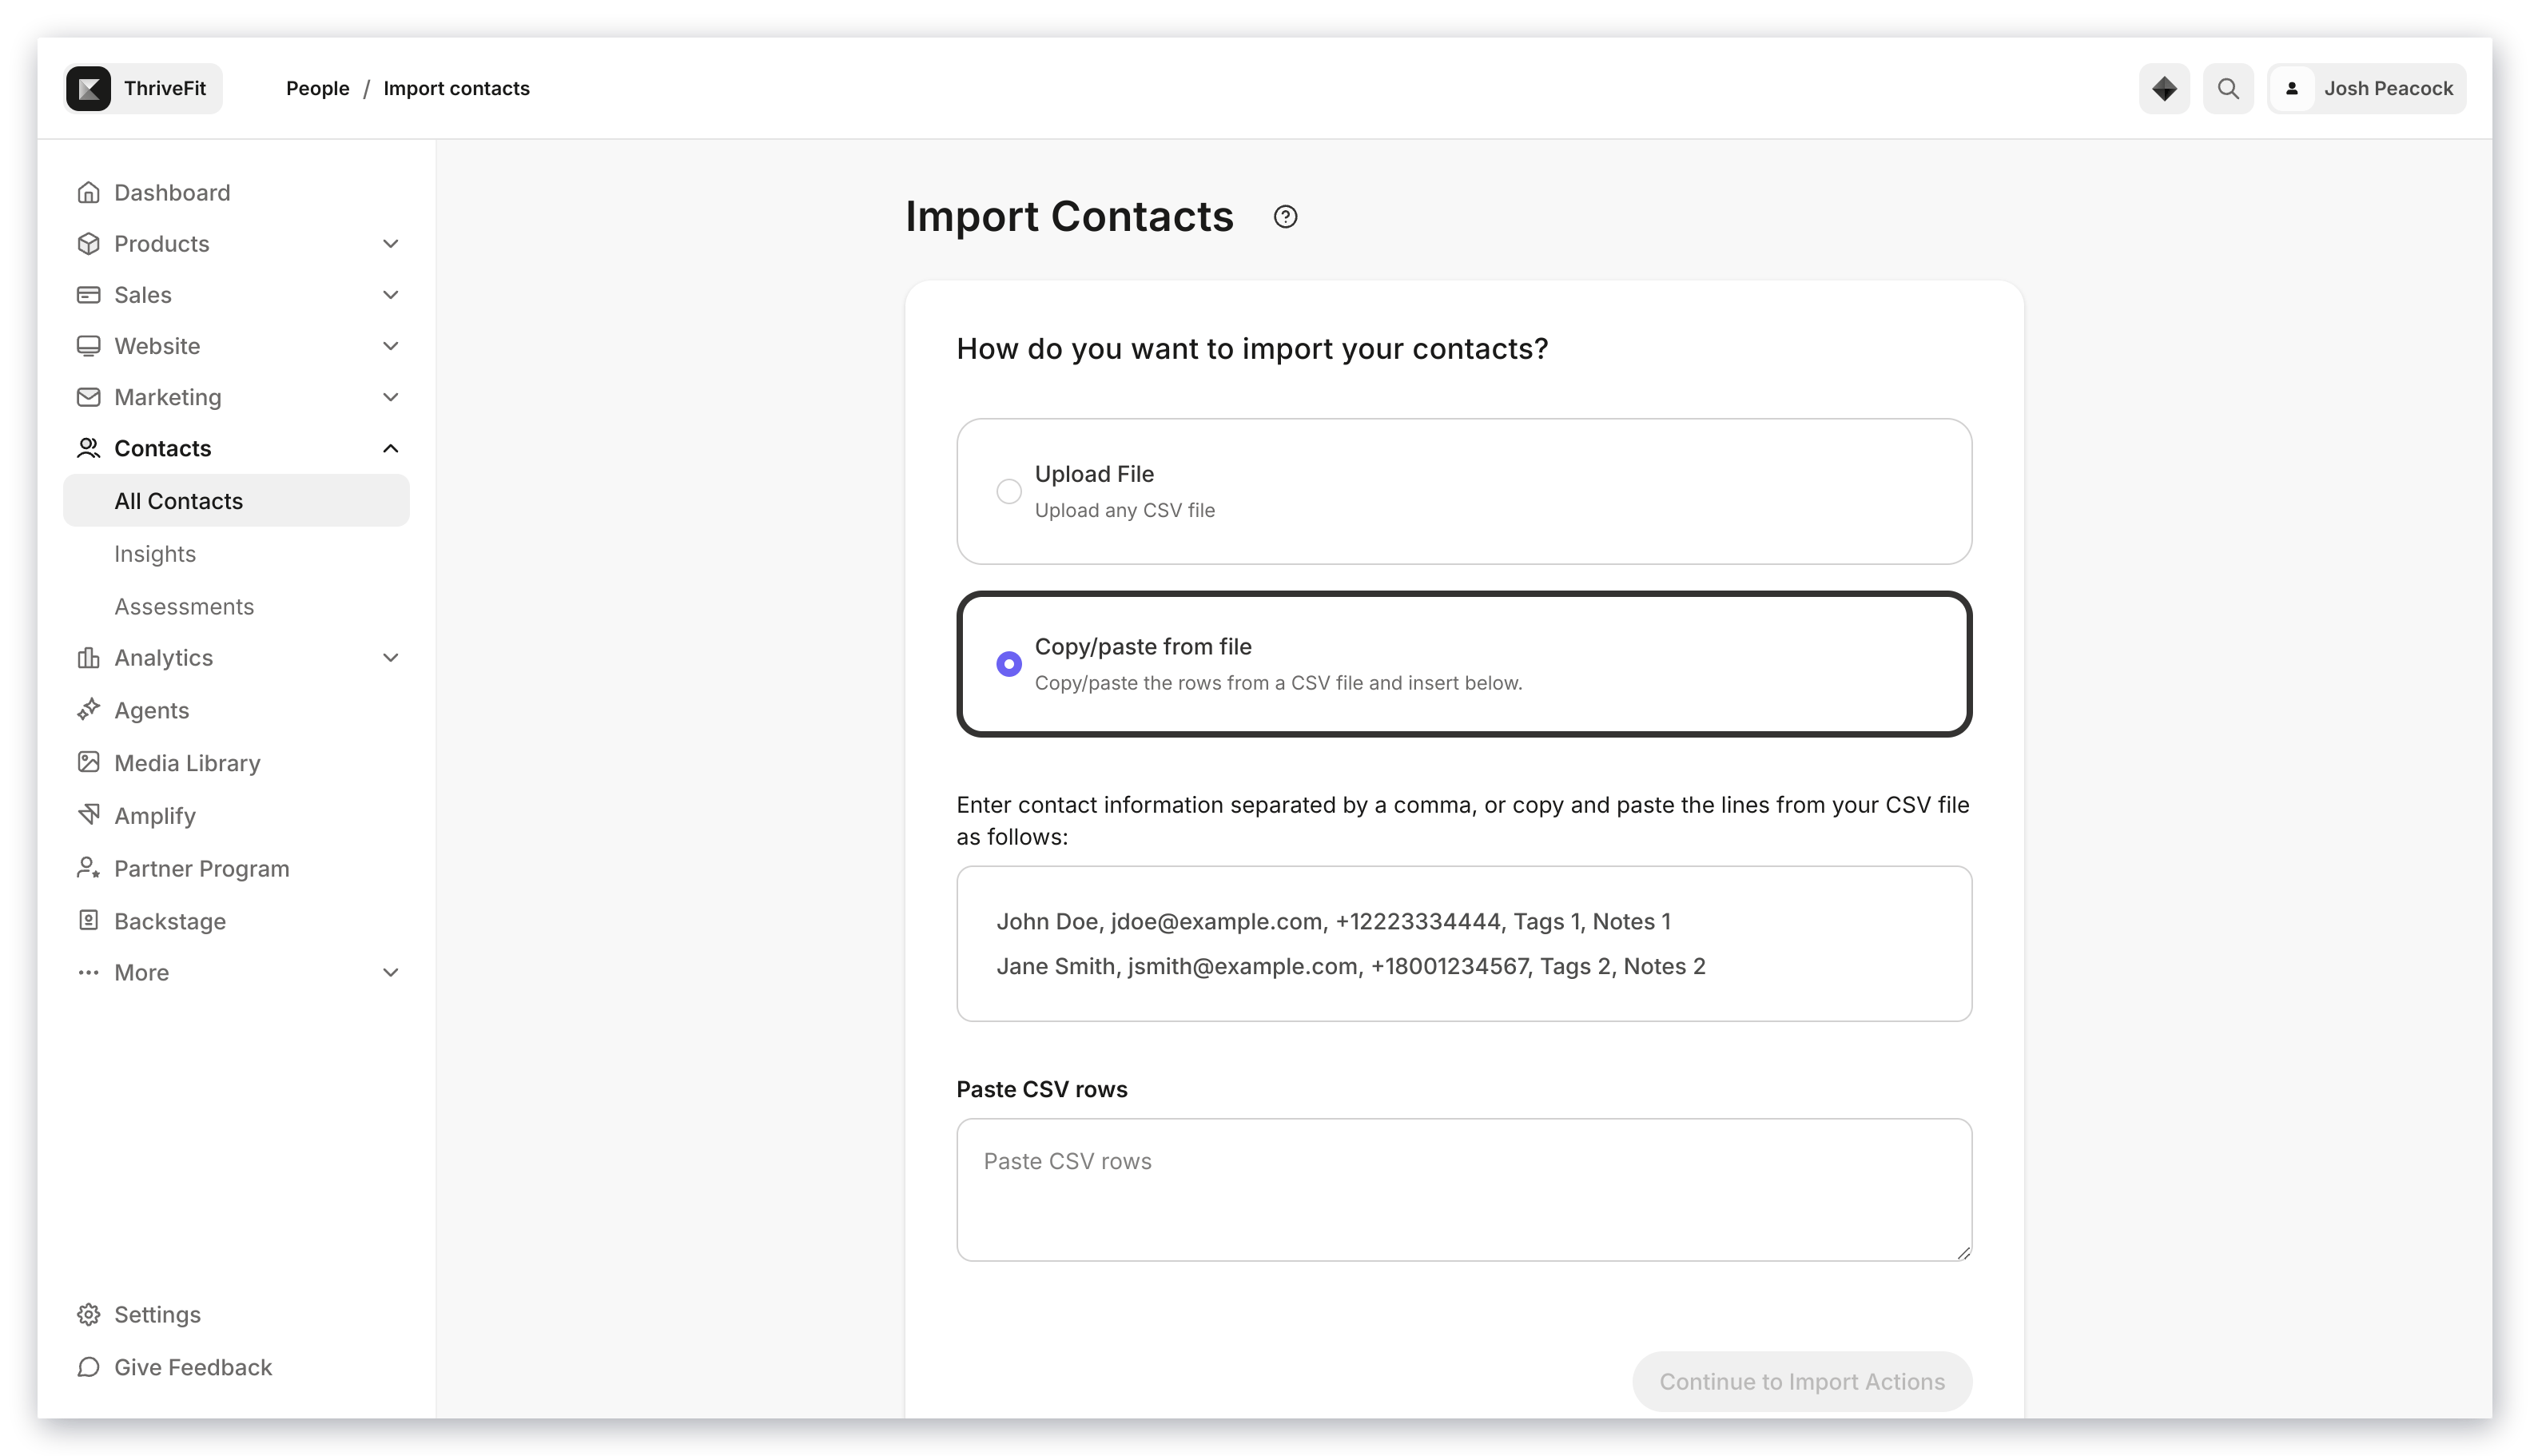The image size is (2530, 1456).
Task: Click the user avatar icon
Action: pos(2291,88)
